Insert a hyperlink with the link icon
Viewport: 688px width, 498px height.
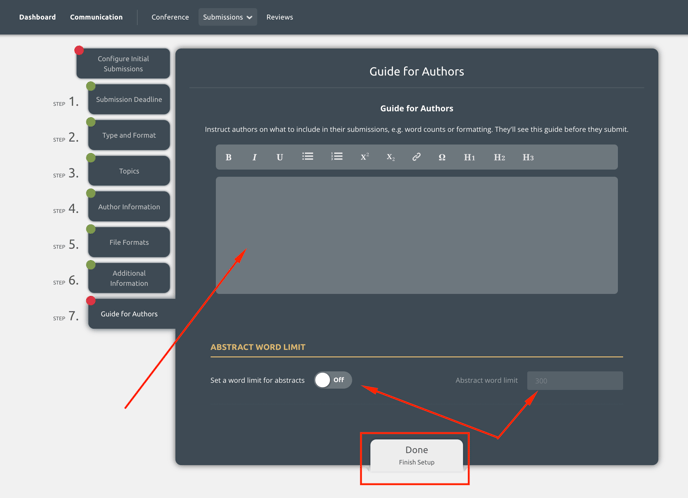tap(417, 157)
